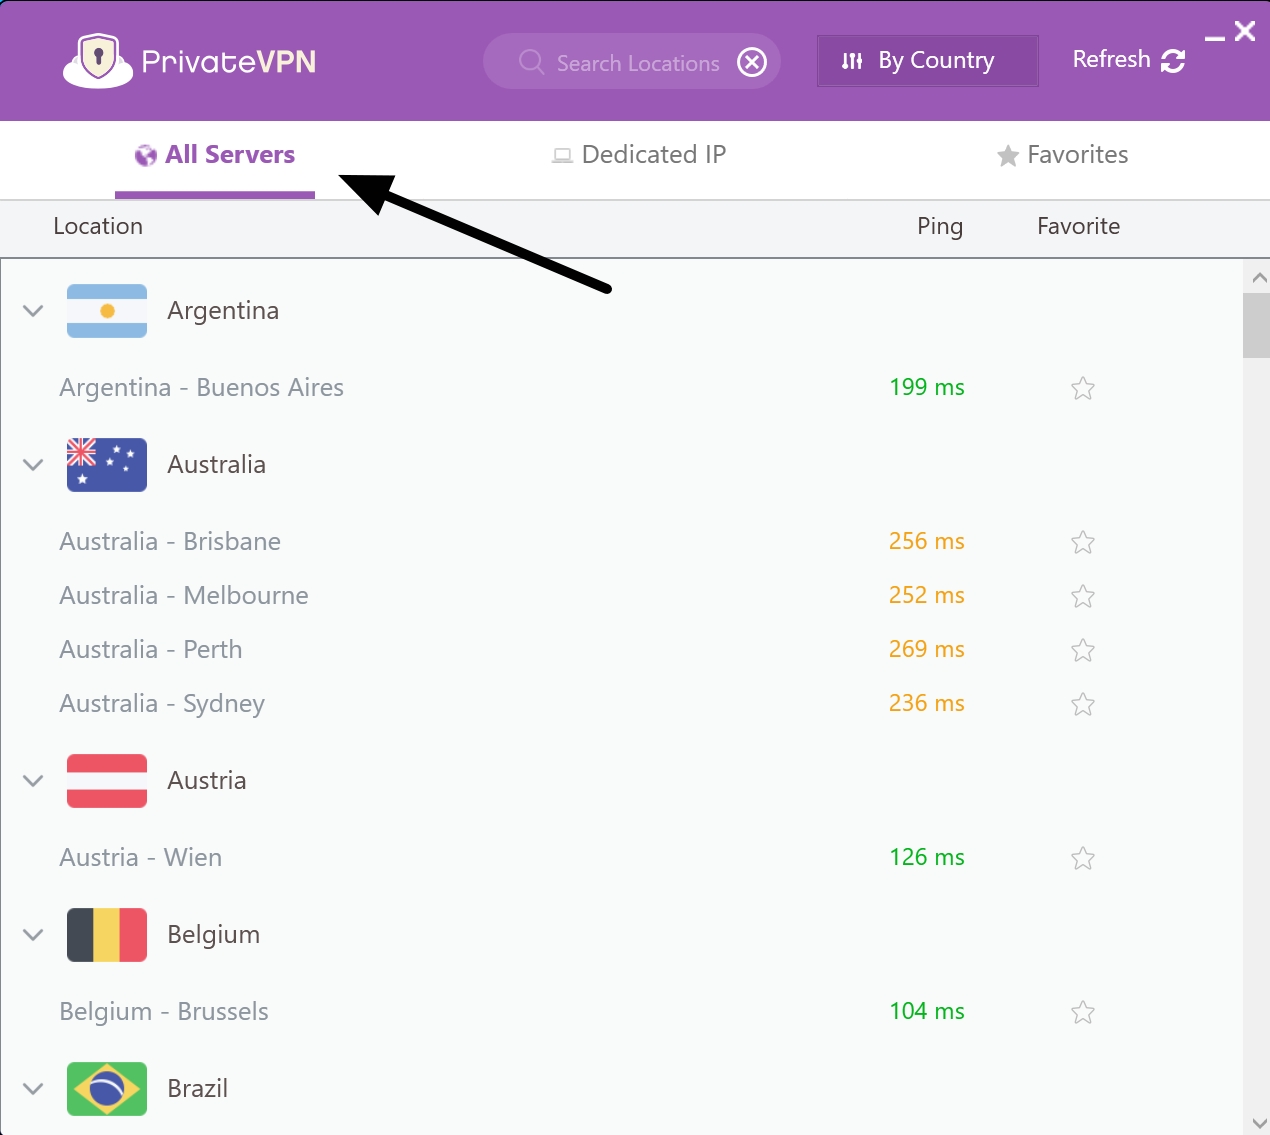Collapse the Australia server list
Screen dimensions: 1270x1135
[33, 465]
